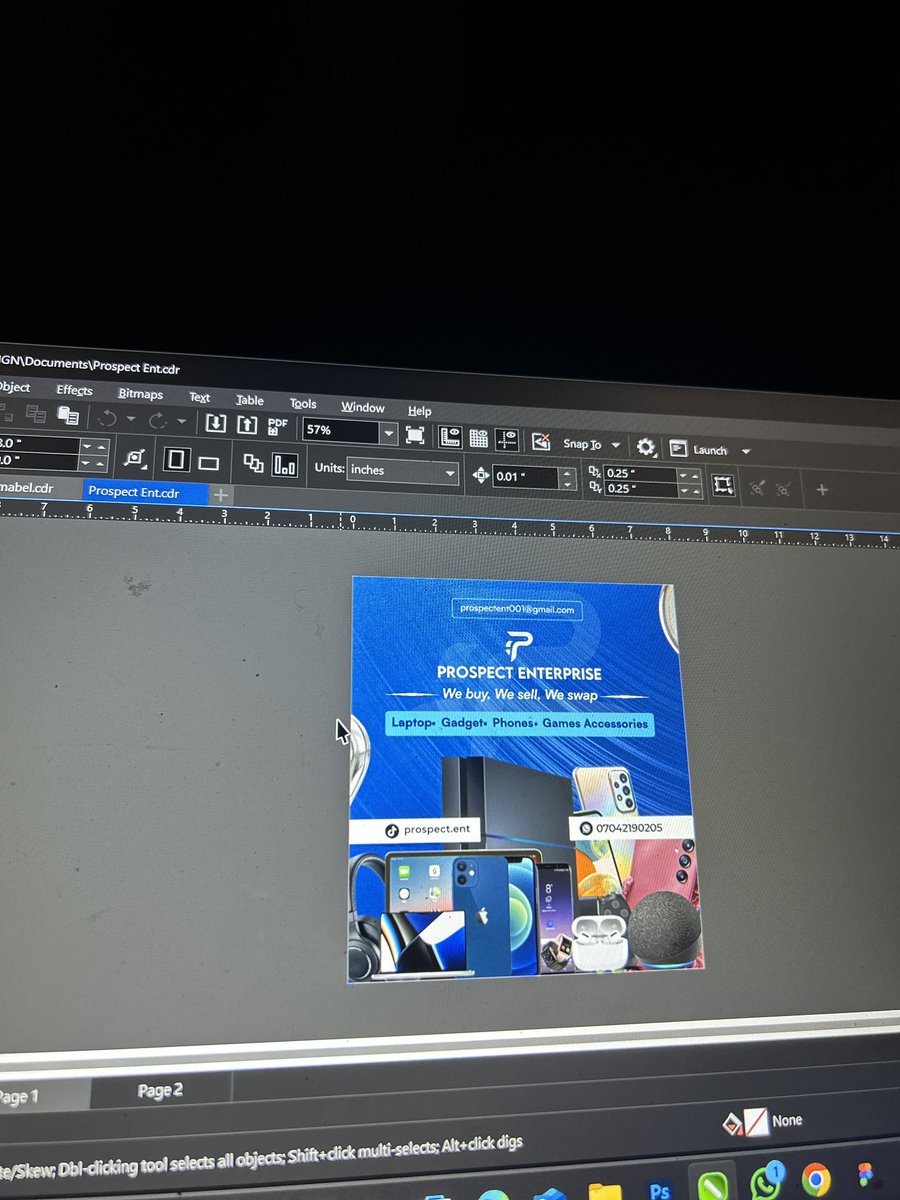Image resolution: width=900 pixels, height=1200 pixels.
Task: Click the None fill swatch in status bar
Action: click(756, 1122)
